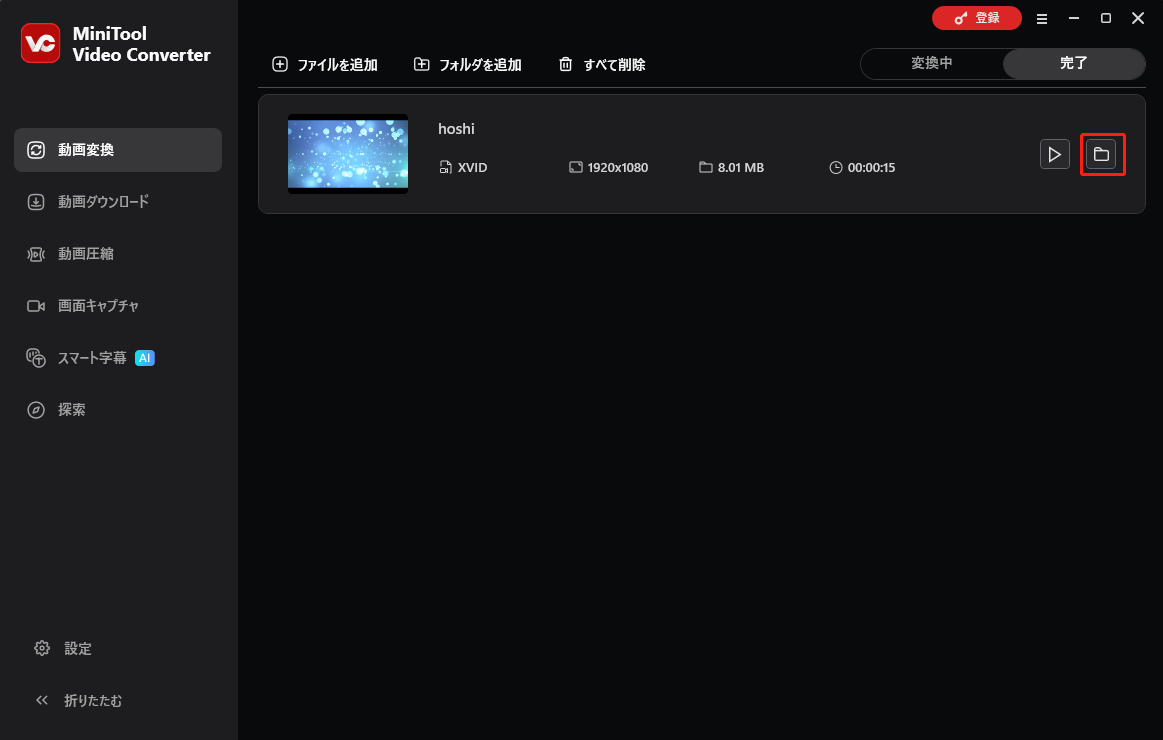The height and width of the screenshot is (740, 1163).
Task: Play the converted hoshi video
Action: click(1054, 154)
